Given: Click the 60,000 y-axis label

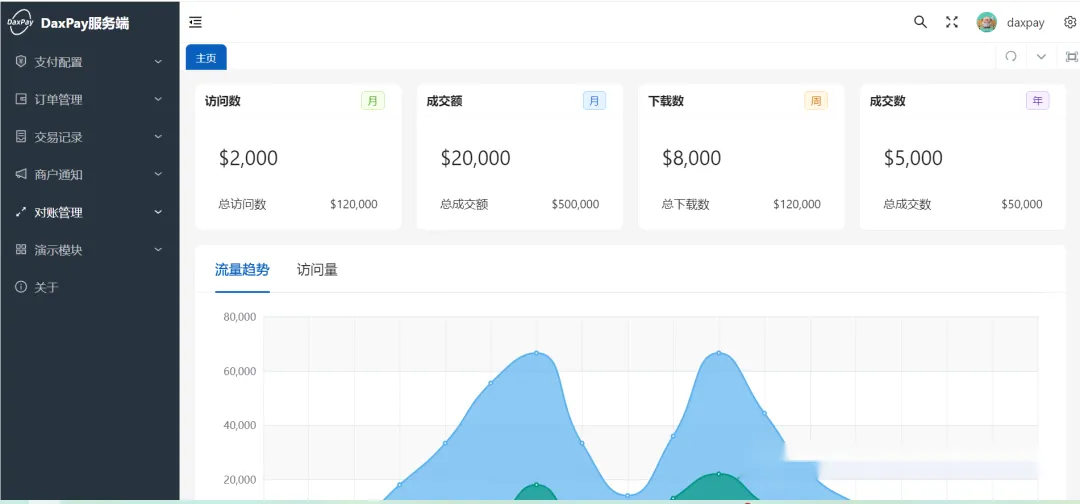Looking at the screenshot, I should tap(240, 371).
